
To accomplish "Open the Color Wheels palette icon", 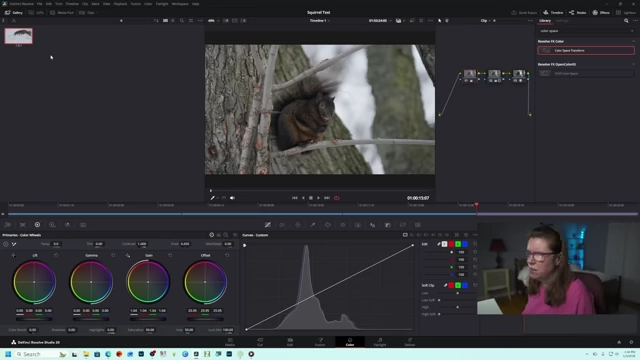I will click(37, 225).
